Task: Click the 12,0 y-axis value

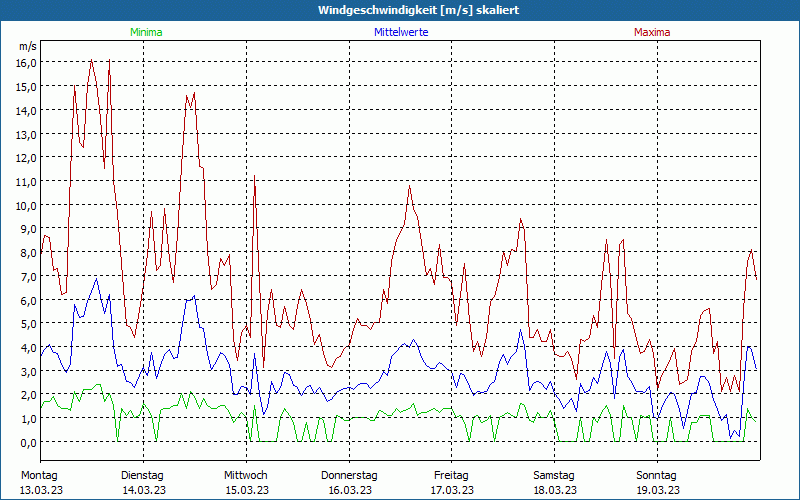Action: [28, 158]
